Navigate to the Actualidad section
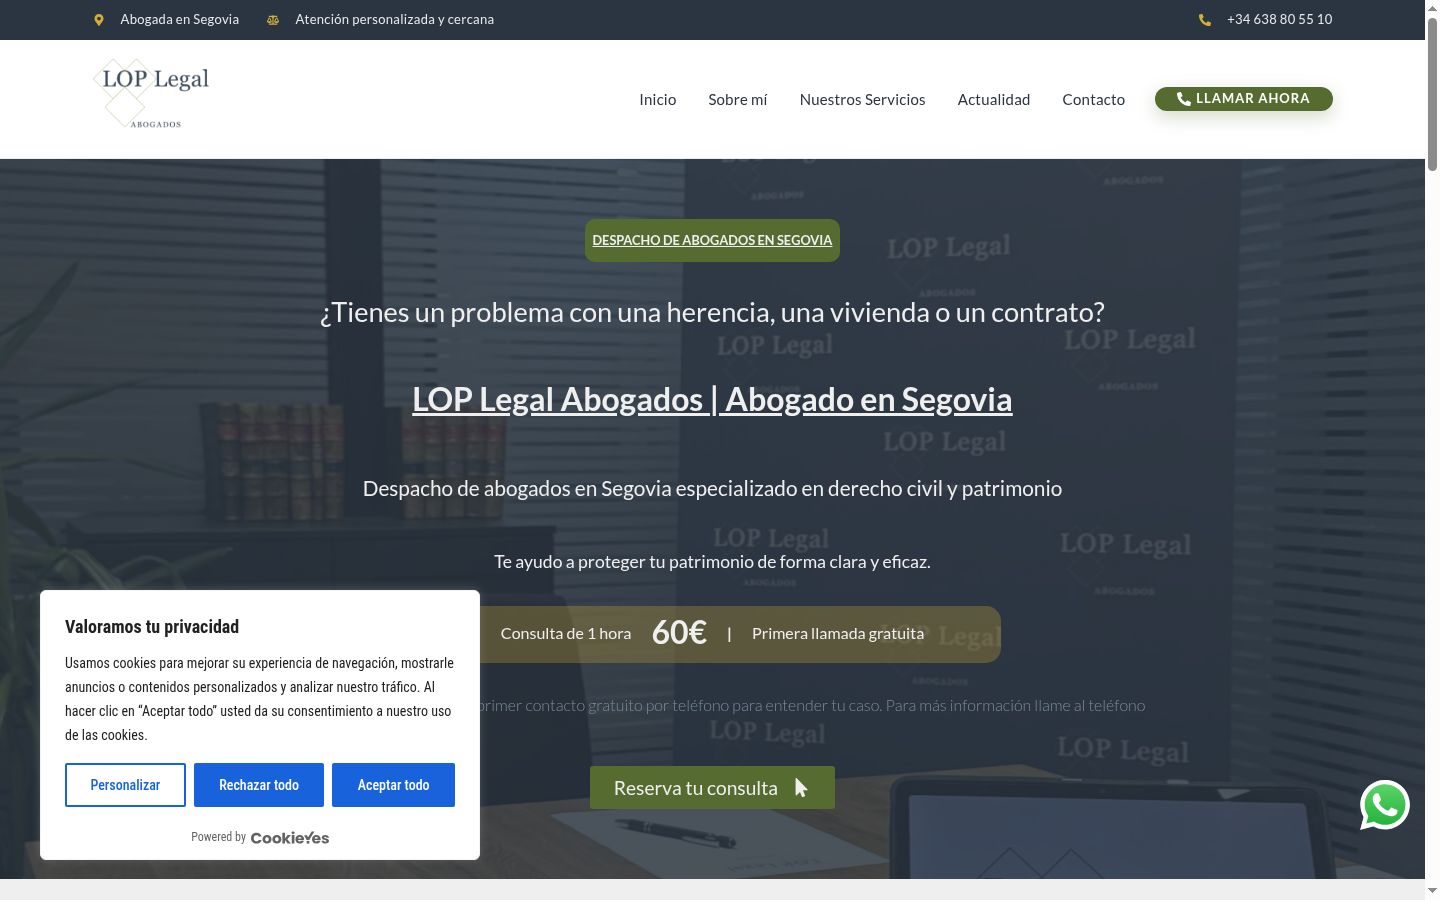1440x900 pixels. (994, 99)
